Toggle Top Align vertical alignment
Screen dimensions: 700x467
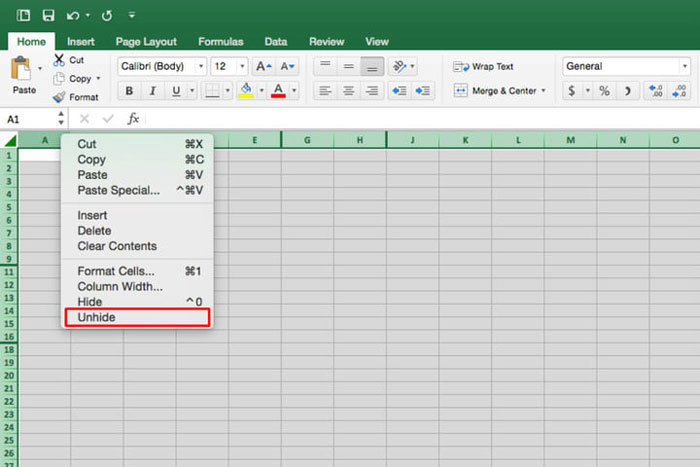tap(325, 67)
